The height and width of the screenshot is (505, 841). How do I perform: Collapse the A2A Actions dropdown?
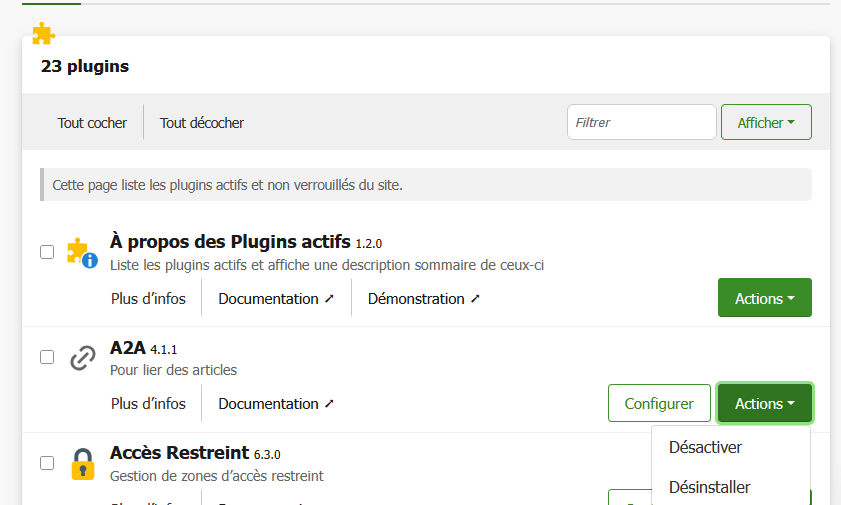[764, 403]
